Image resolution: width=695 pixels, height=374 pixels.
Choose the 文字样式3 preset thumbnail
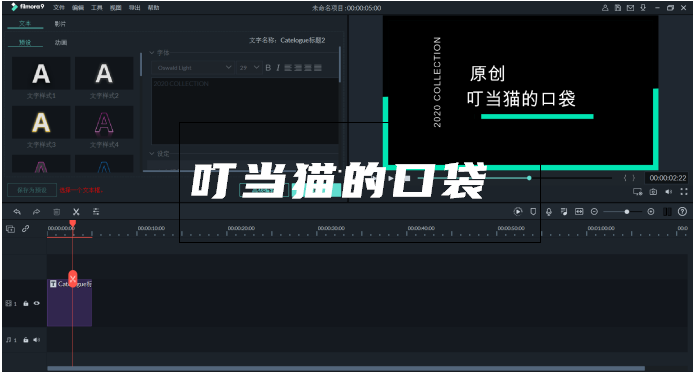41,123
